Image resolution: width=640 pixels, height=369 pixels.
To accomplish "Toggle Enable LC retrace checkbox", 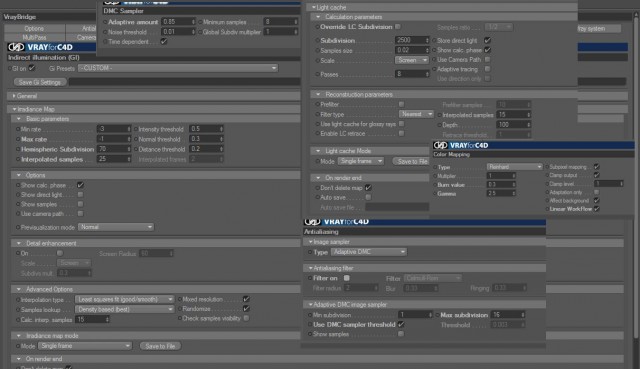I will [x=402, y=133].
